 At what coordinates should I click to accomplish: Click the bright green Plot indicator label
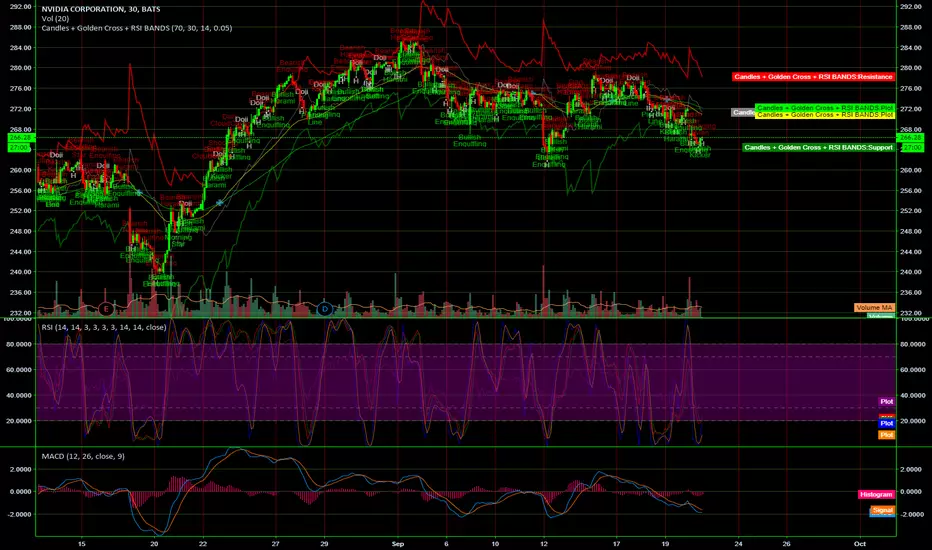[825, 108]
